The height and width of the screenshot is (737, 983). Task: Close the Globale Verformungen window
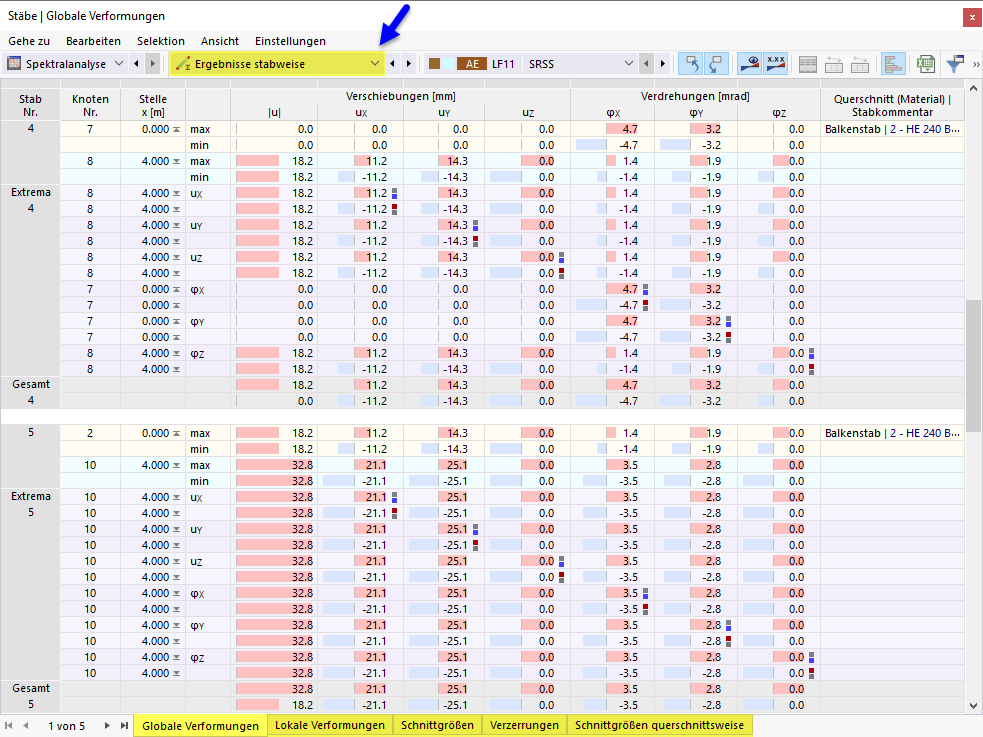click(x=972, y=18)
